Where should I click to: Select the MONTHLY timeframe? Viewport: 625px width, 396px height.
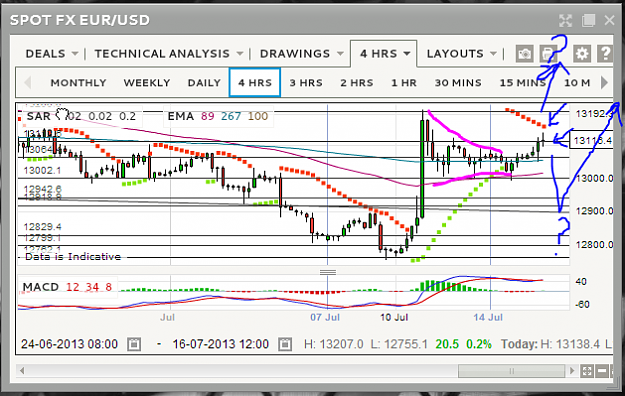coord(78,83)
